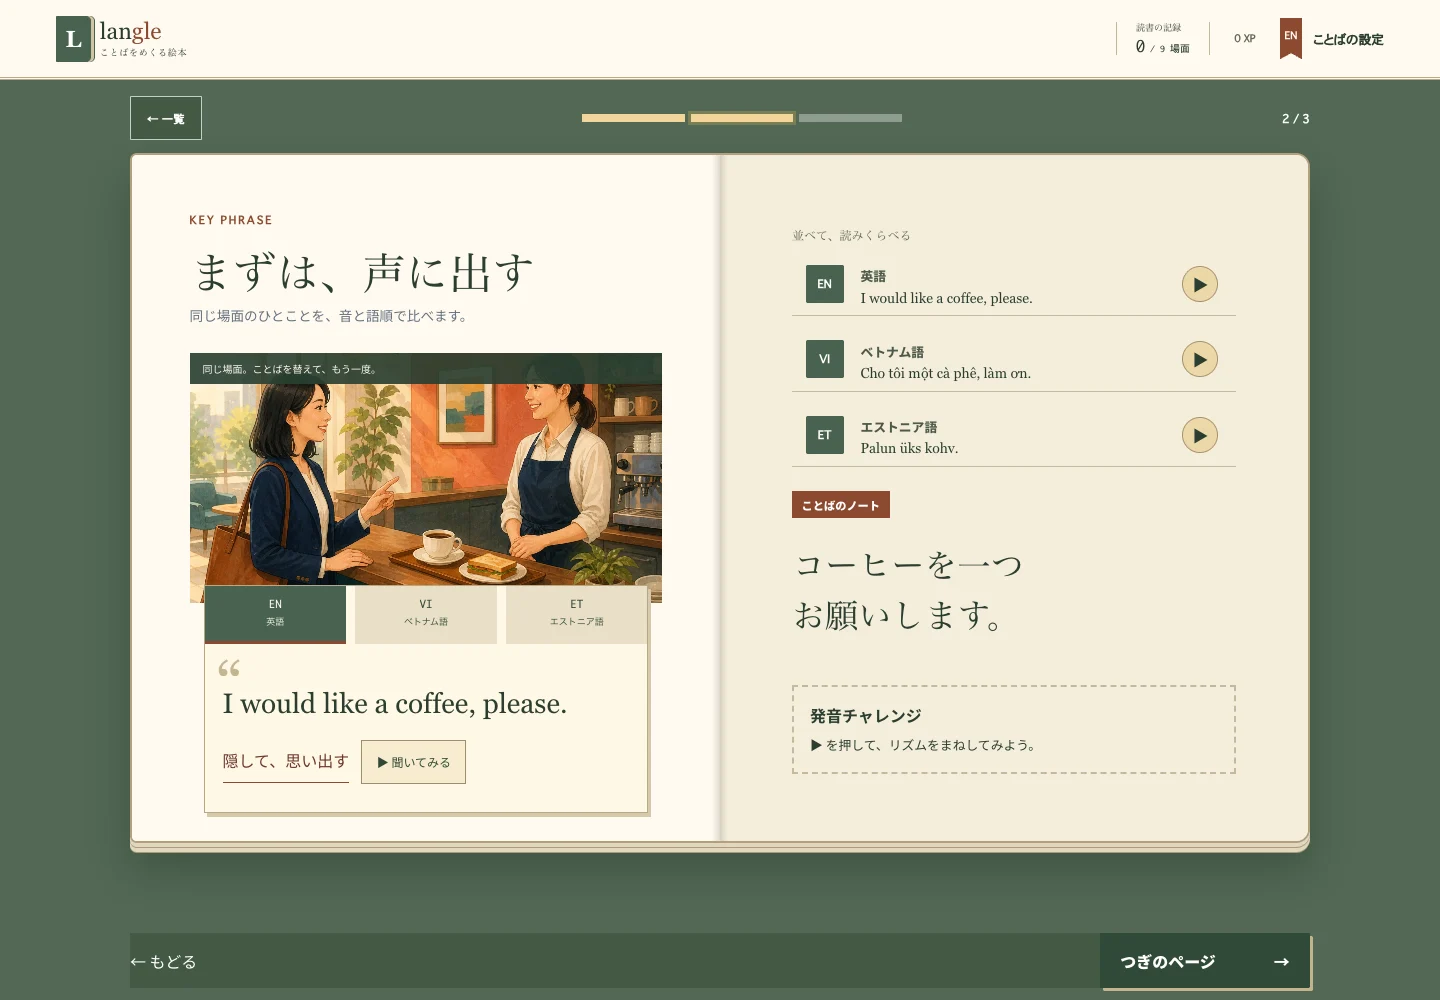
Task: Click the 'Palun üks kohv.' text
Action: [909, 448]
